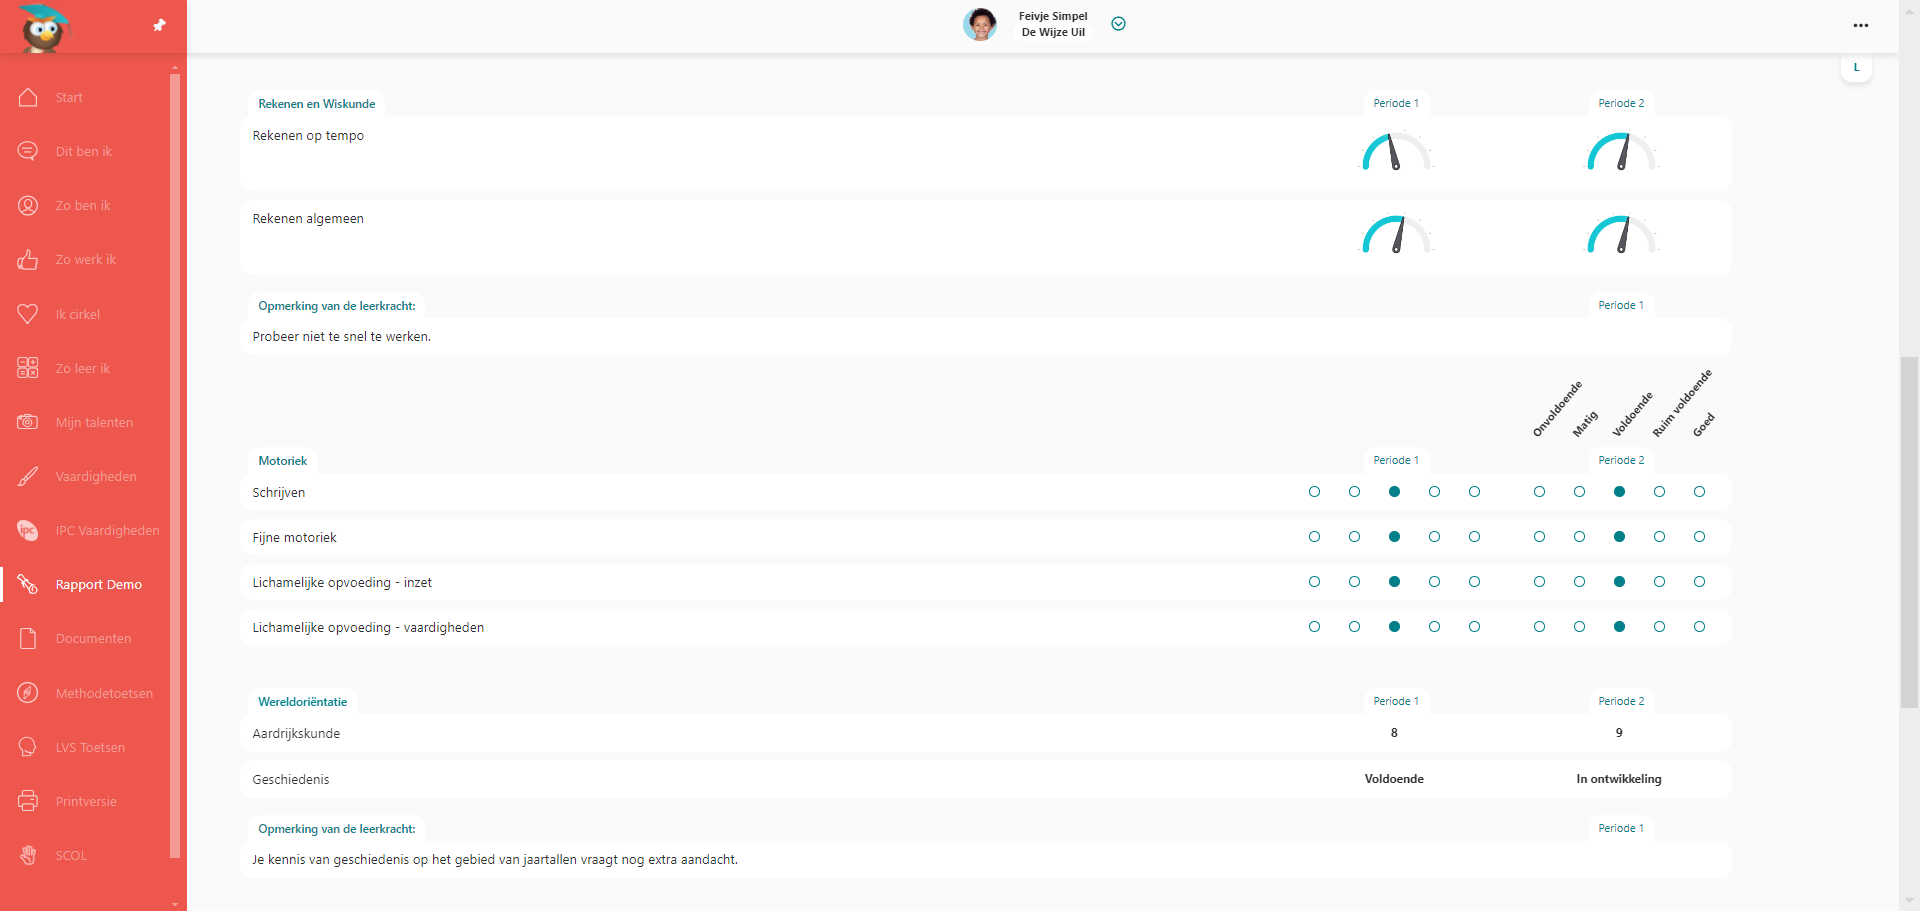Click the Zo leer ik grid icon
The height and width of the screenshot is (911, 1920).
pyautogui.click(x=28, y=368)
